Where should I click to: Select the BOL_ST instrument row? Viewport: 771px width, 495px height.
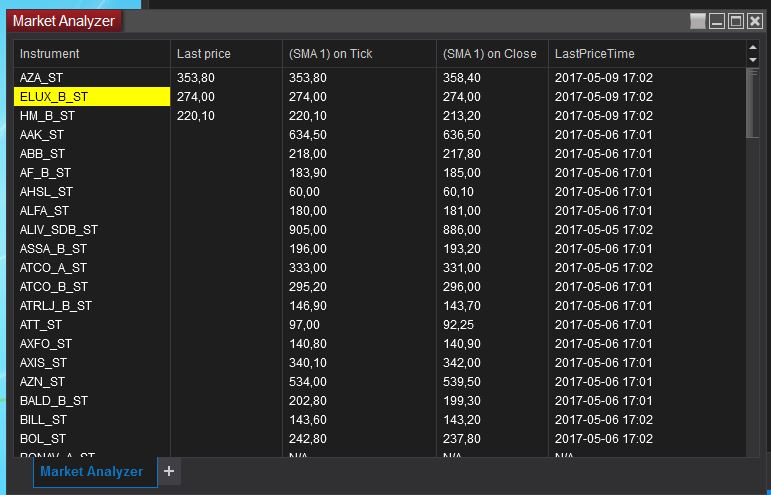[x=43, y=439]
